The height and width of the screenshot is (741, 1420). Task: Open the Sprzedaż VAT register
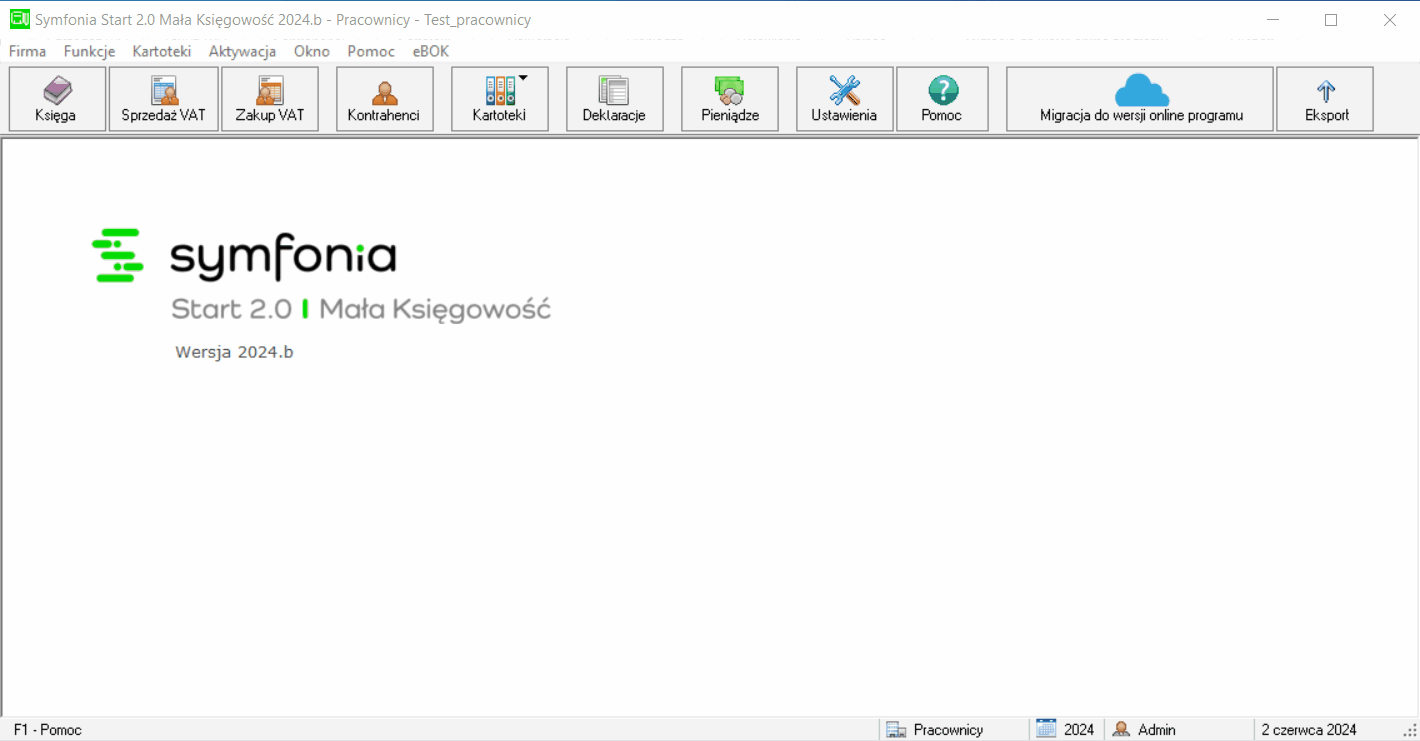pos(164,99)
